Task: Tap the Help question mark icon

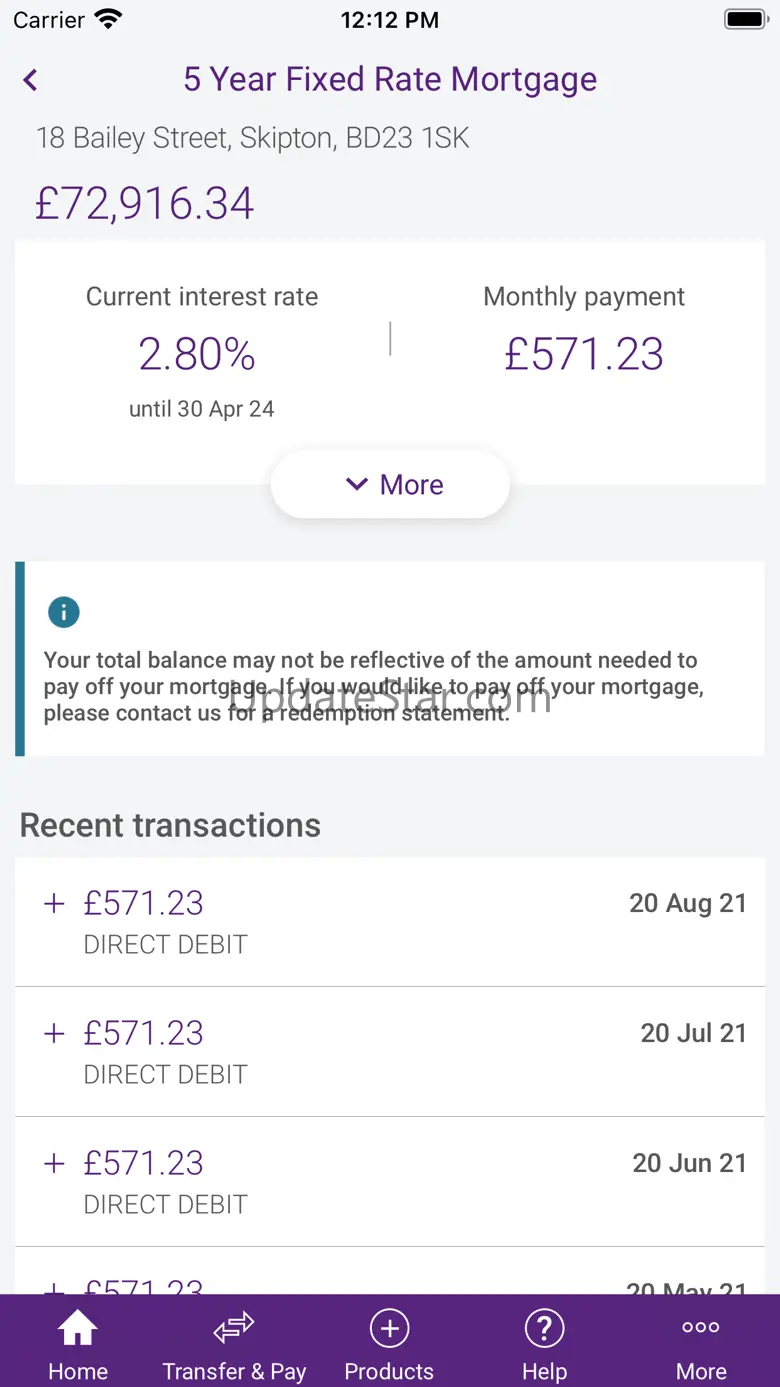Action: tap(544, 1329)
